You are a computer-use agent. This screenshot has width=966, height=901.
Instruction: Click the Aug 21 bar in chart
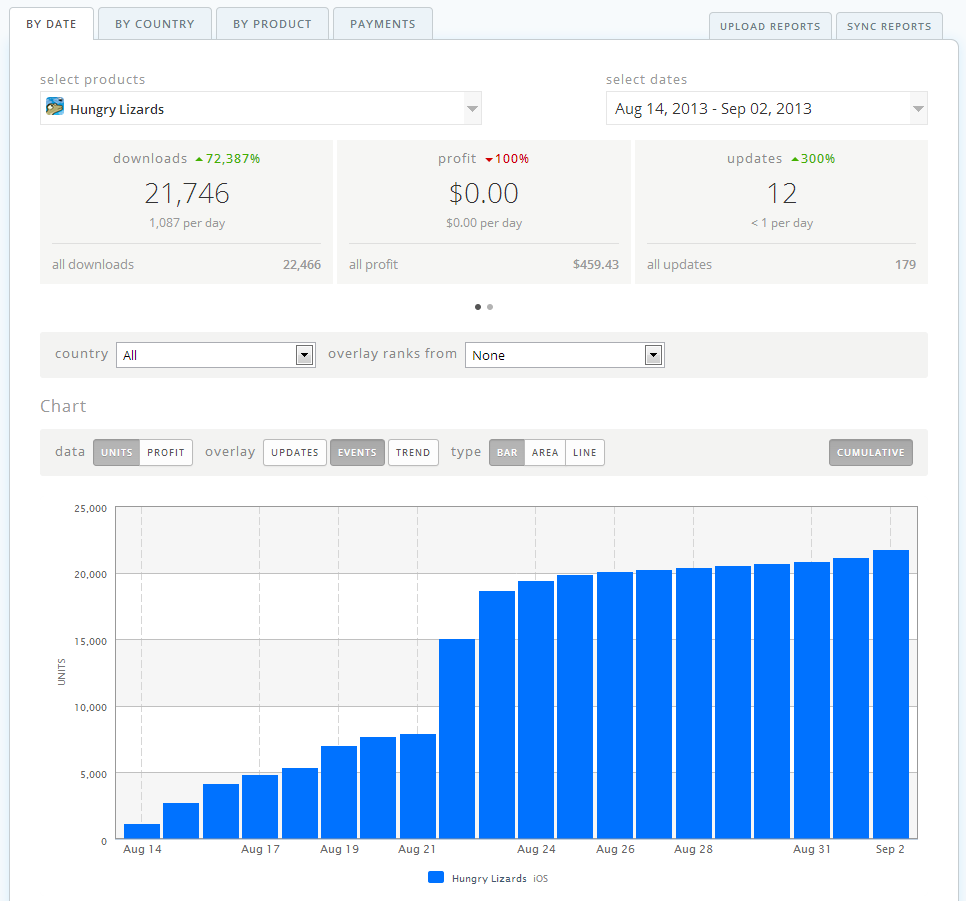(x=418, y=786)
